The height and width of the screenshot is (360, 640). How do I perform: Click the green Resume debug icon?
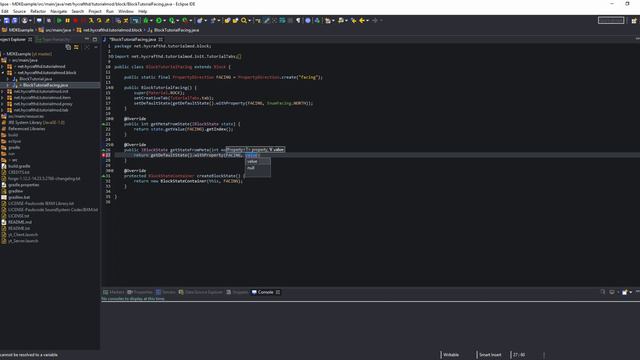coord(59,20)
